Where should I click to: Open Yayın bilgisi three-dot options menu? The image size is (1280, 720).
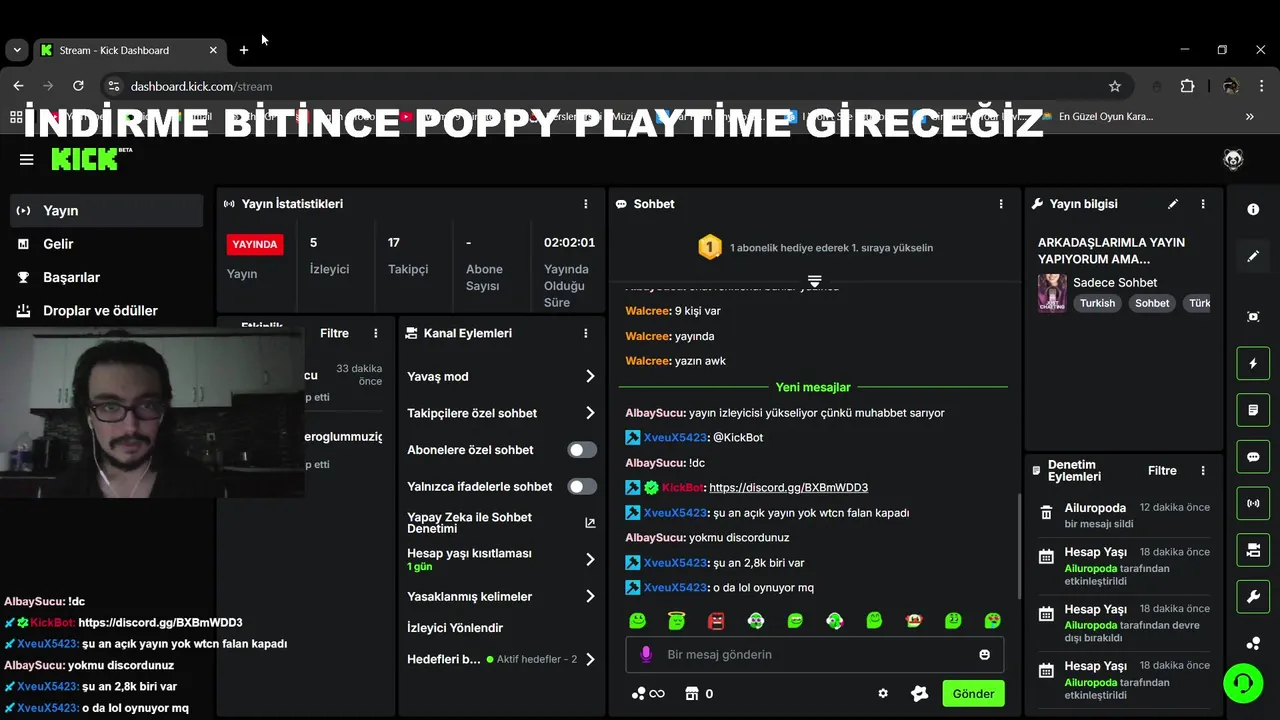pos(1203,204)
